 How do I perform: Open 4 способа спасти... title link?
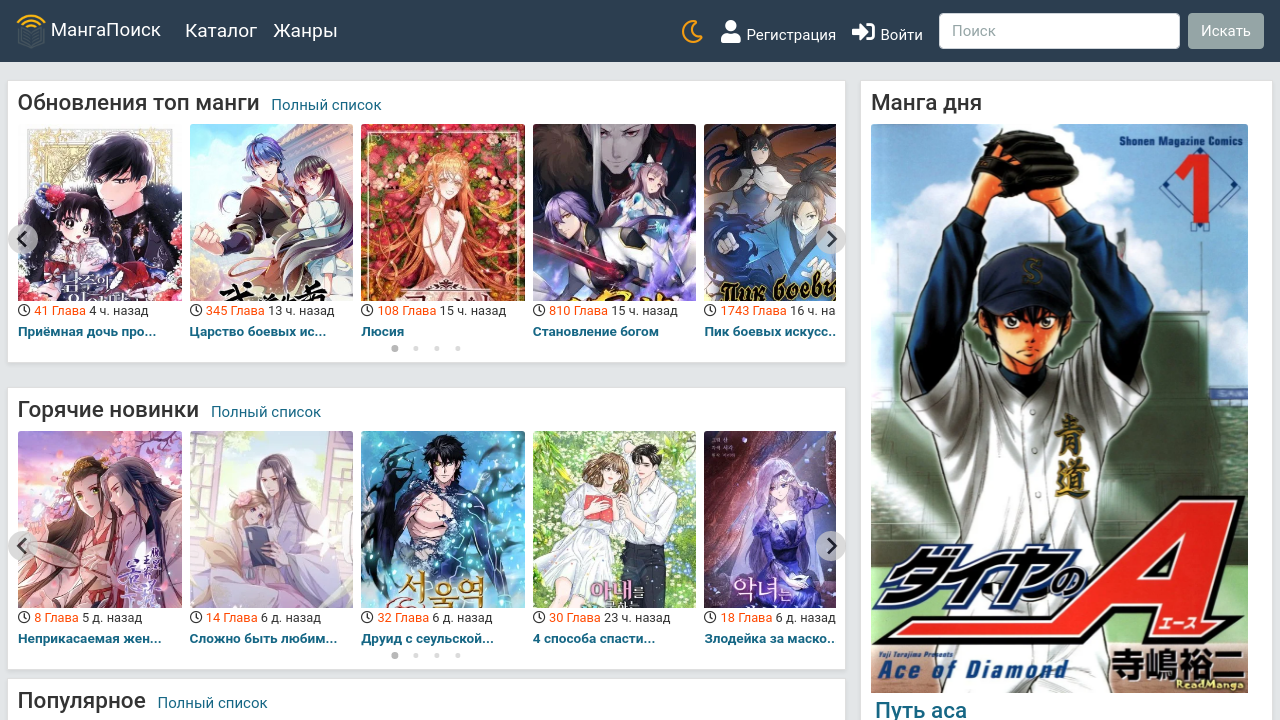click(594, 638)
